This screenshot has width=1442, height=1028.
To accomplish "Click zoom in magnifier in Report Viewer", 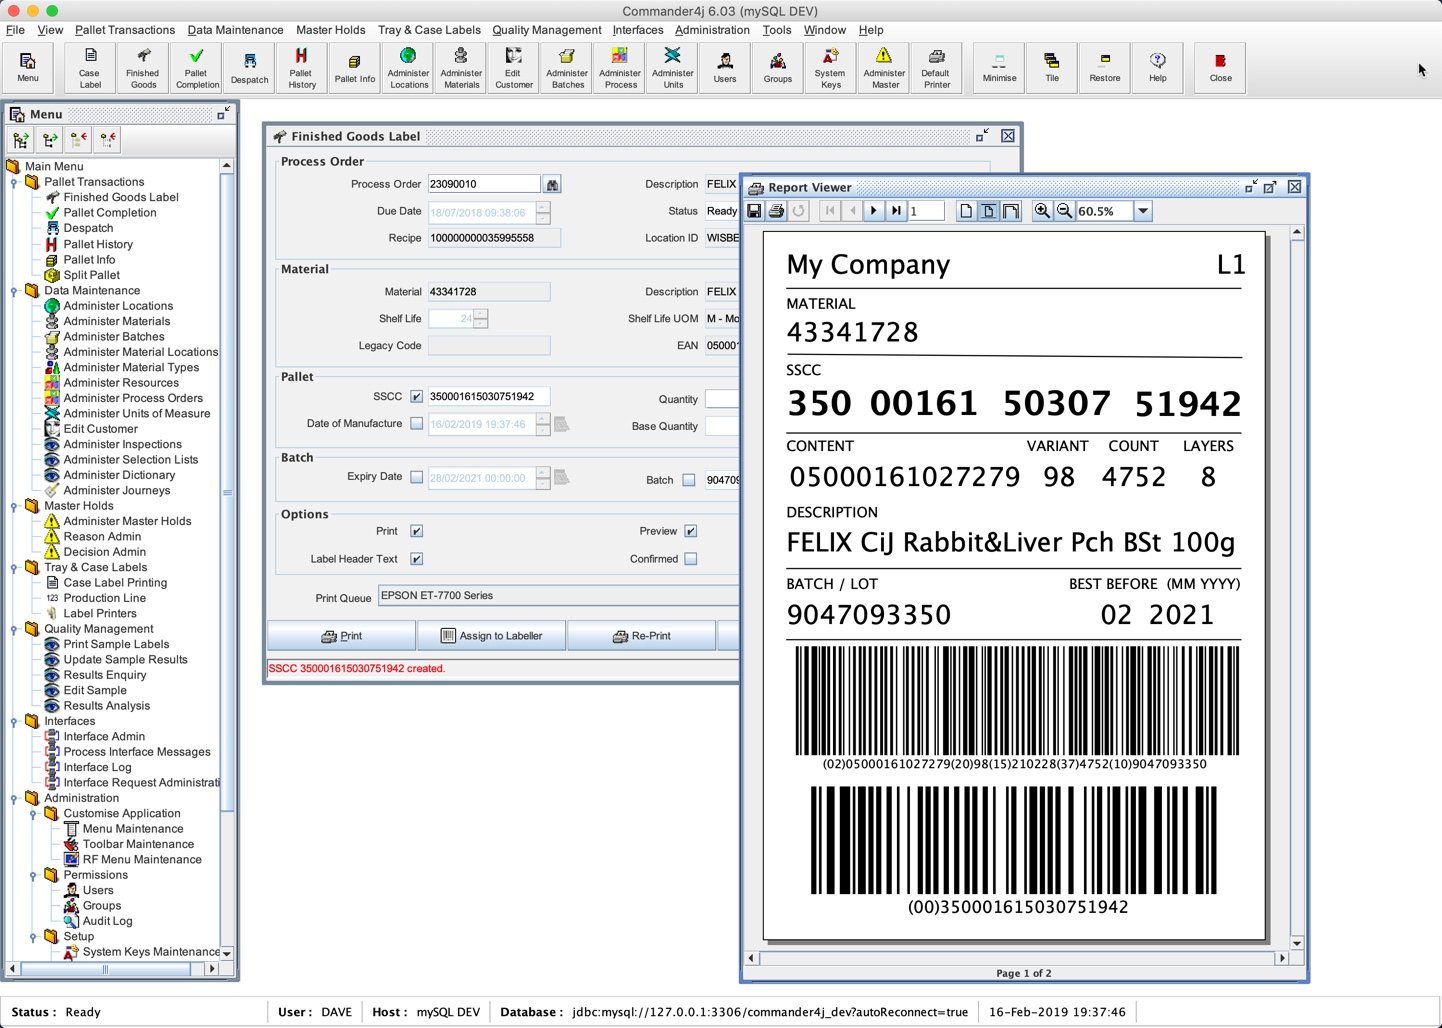I will point(1042,211).
